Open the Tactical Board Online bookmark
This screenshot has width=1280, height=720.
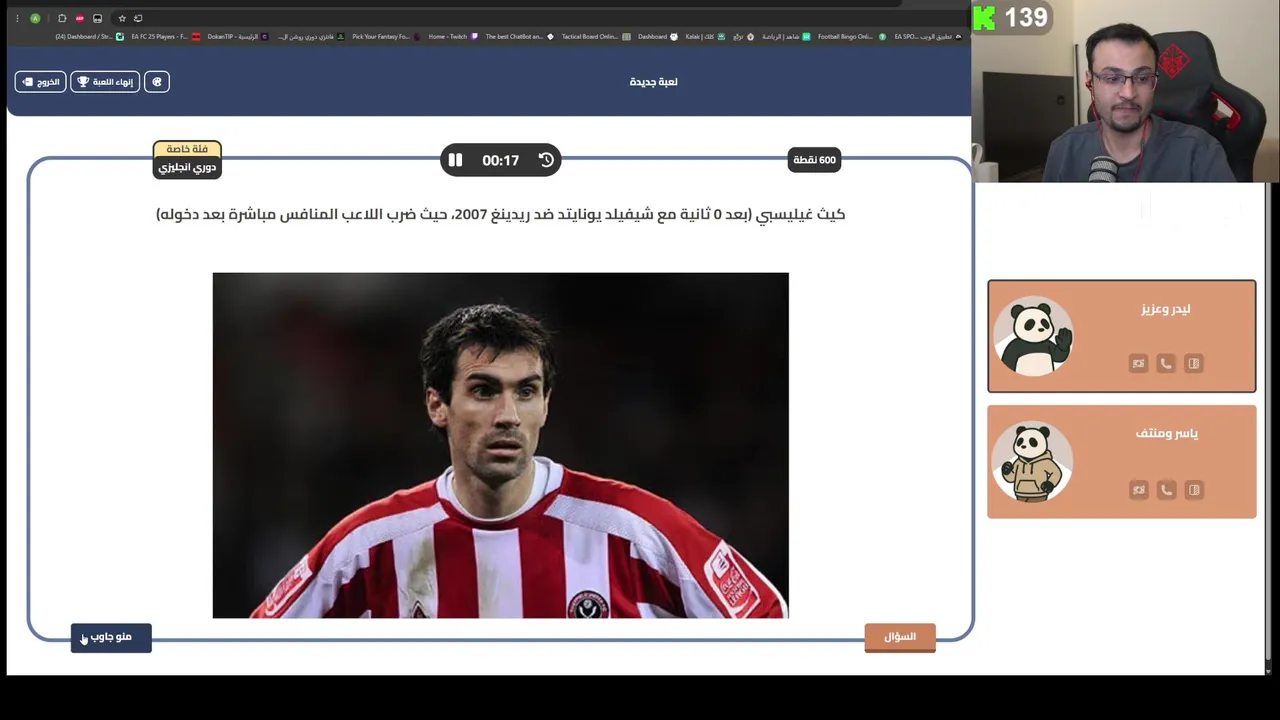(x=595, y=37)
